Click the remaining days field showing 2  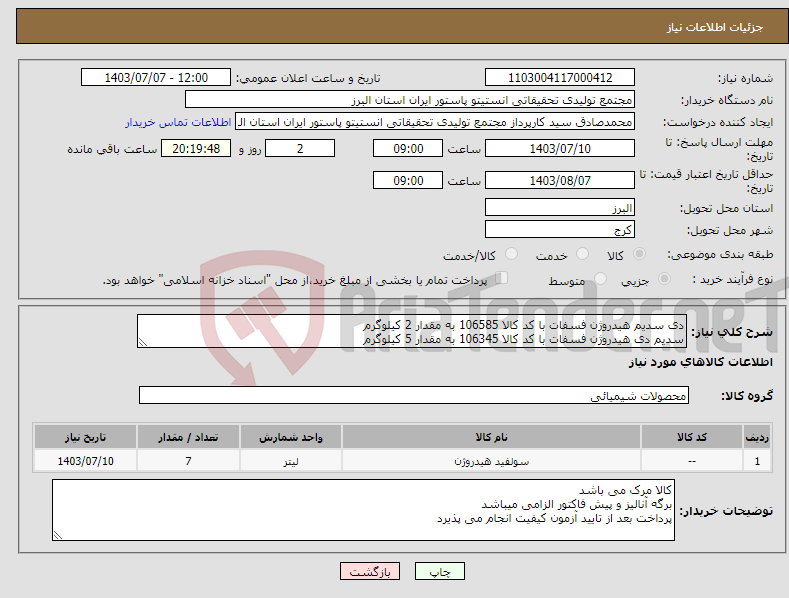pos(300,148)
